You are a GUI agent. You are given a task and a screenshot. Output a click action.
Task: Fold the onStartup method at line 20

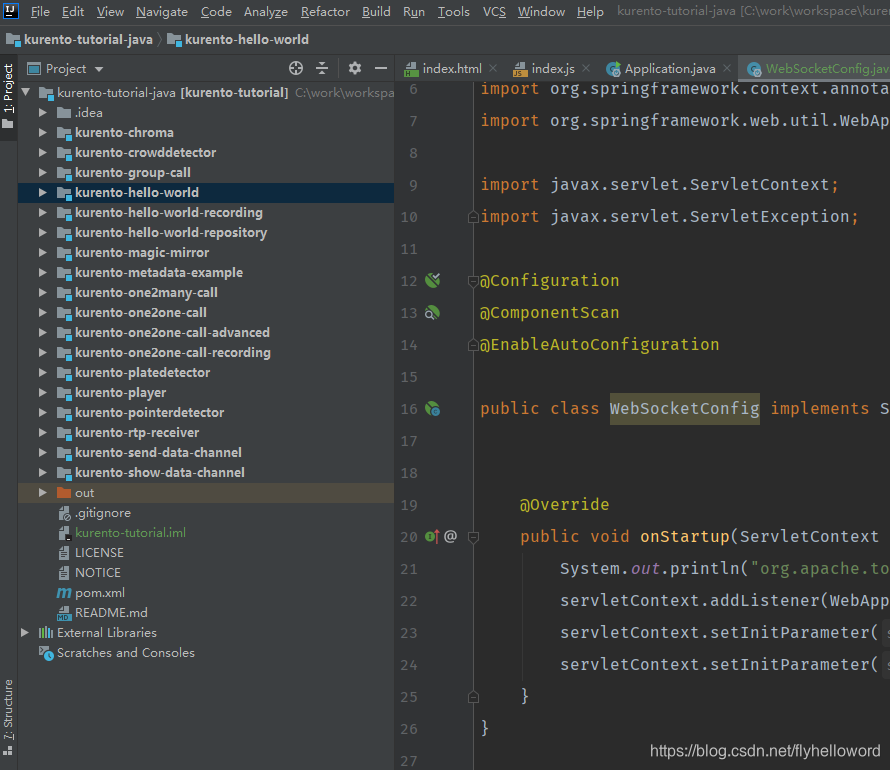[473, 537]
